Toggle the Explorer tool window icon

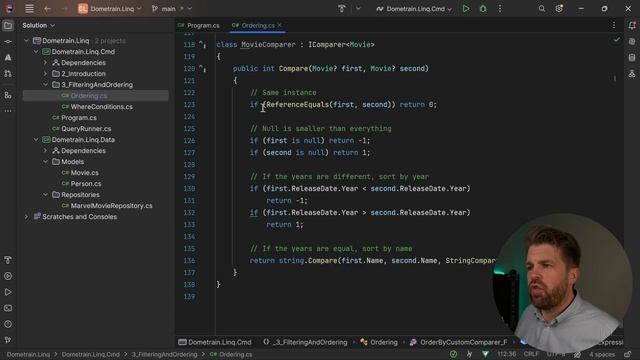pos(8,26)
